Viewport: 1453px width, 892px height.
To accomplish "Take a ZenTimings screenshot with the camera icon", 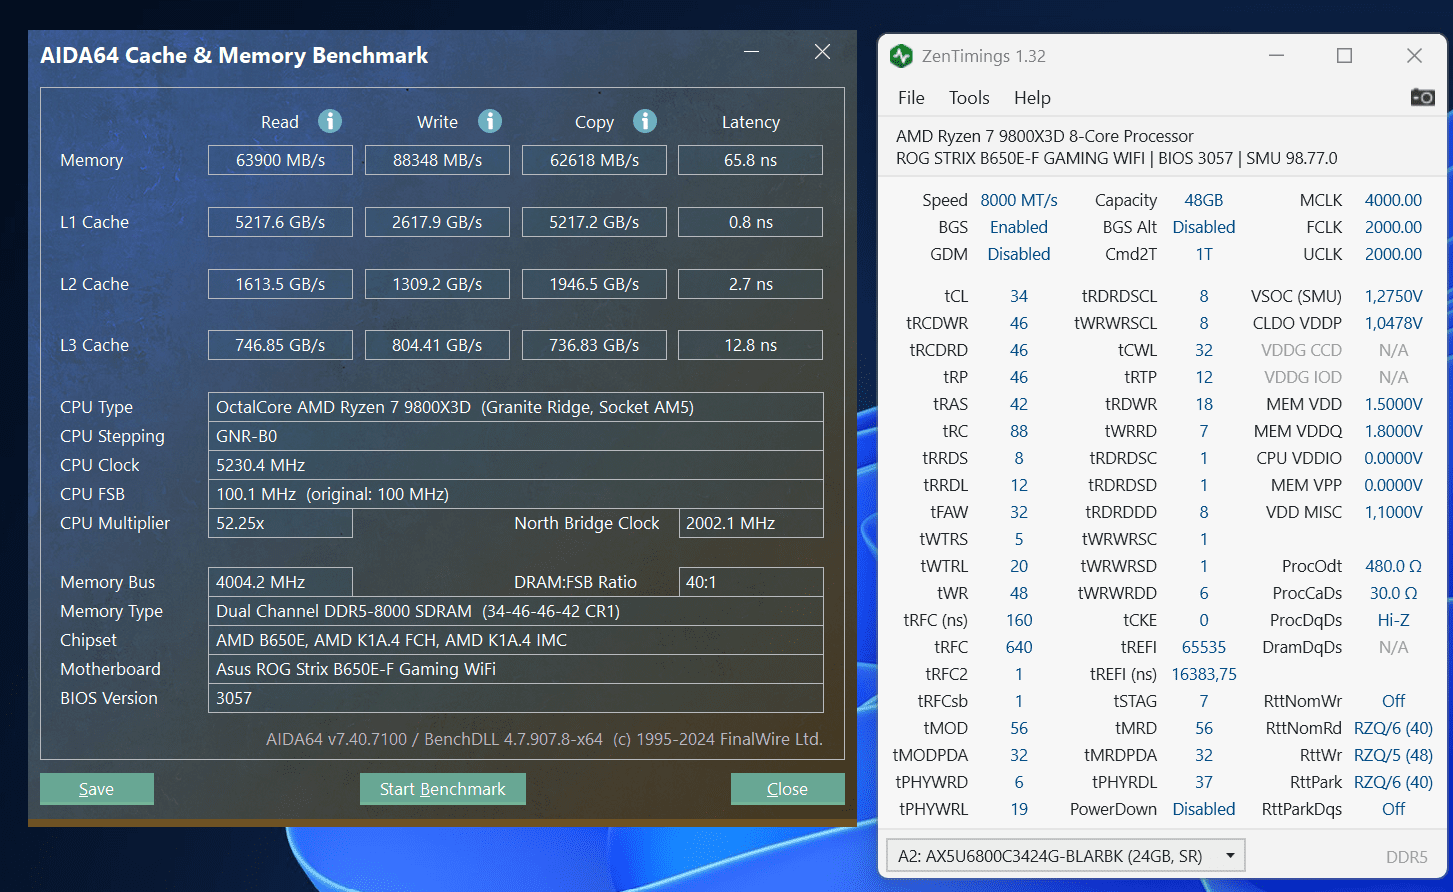I will [x=1422, y=97].
